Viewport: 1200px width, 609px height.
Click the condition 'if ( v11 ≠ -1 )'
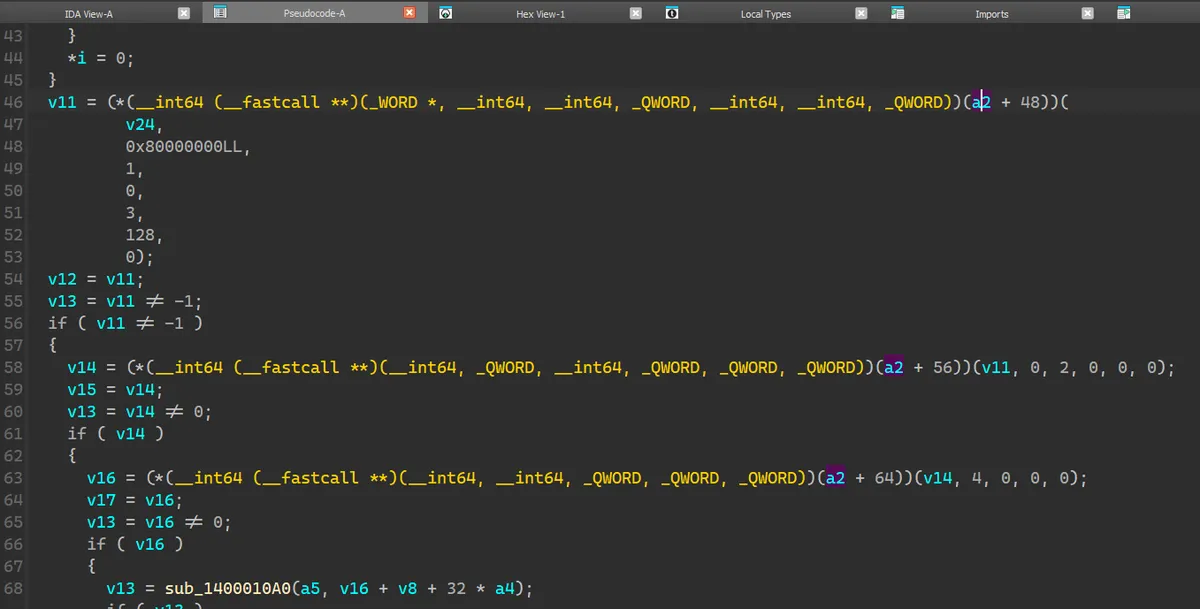point(125,323)
